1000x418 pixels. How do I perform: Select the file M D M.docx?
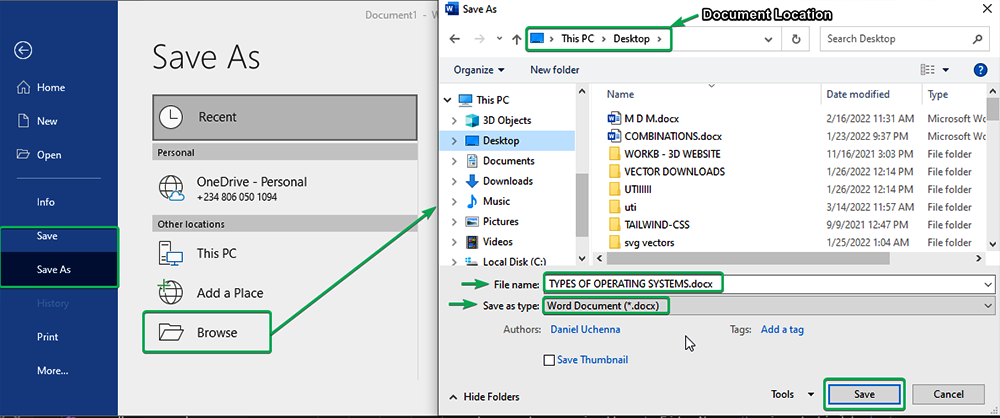click(652, 119)
